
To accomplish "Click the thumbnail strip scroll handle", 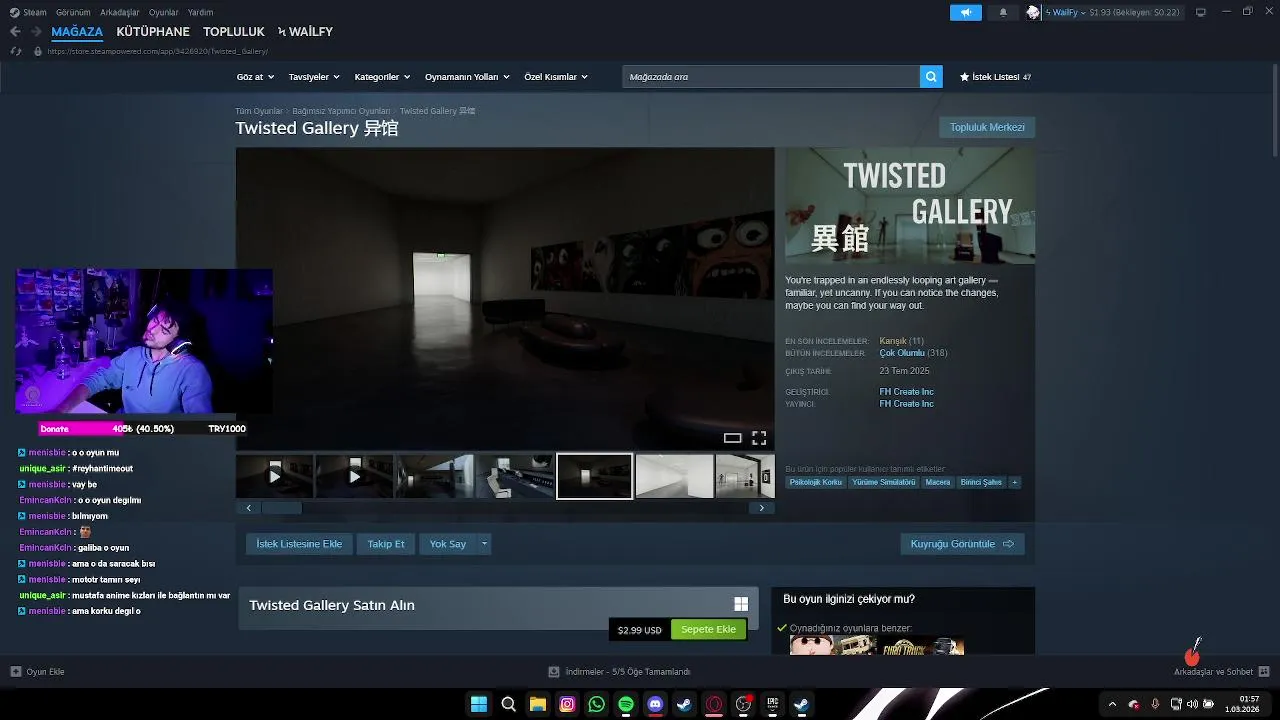I will 281,508.
